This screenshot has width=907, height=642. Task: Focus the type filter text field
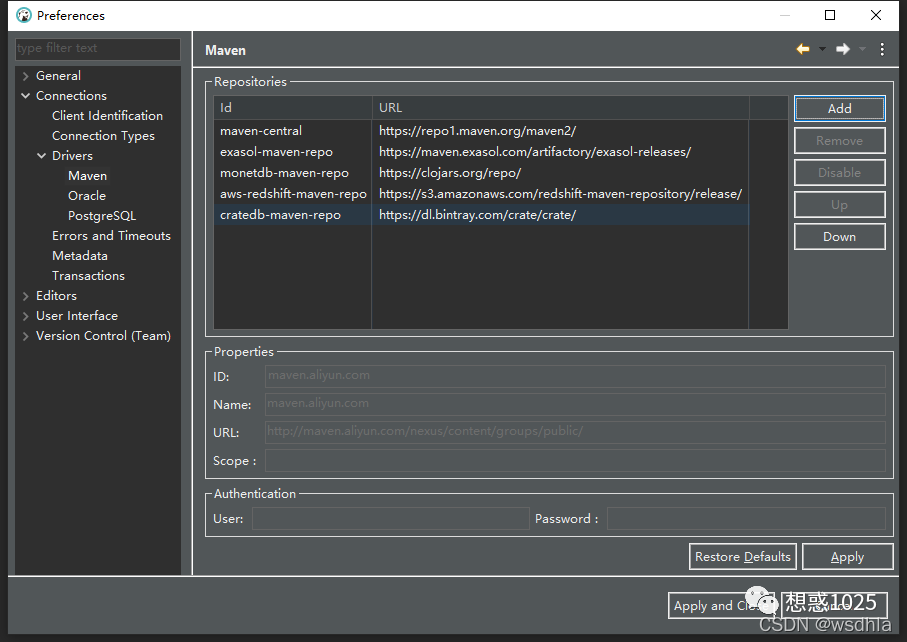point(98,49)
